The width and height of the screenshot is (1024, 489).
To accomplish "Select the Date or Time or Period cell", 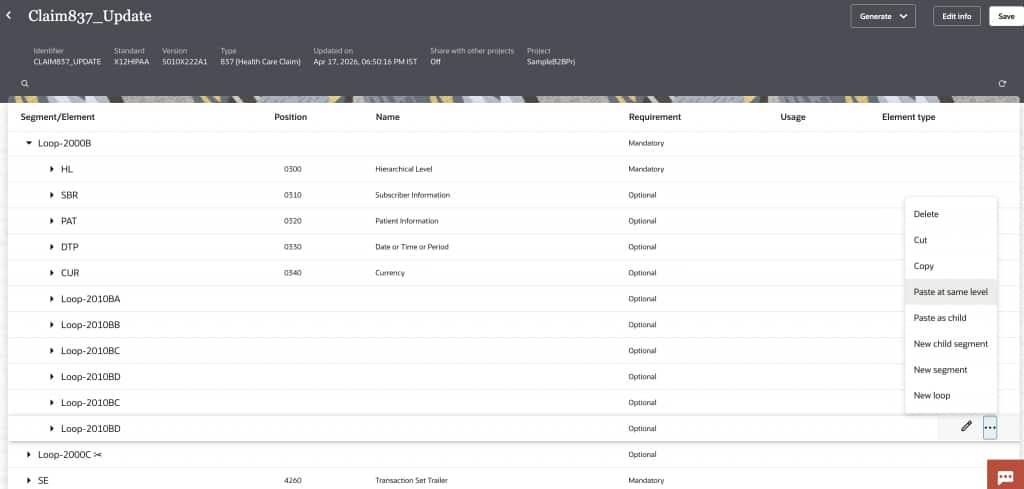I will click(x=411, y=247).
